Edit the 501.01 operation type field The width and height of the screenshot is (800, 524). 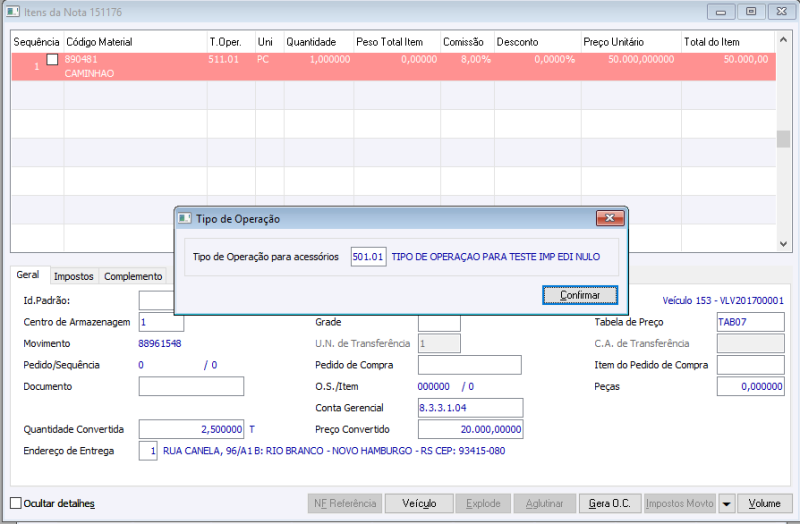[x=368, y=257]
